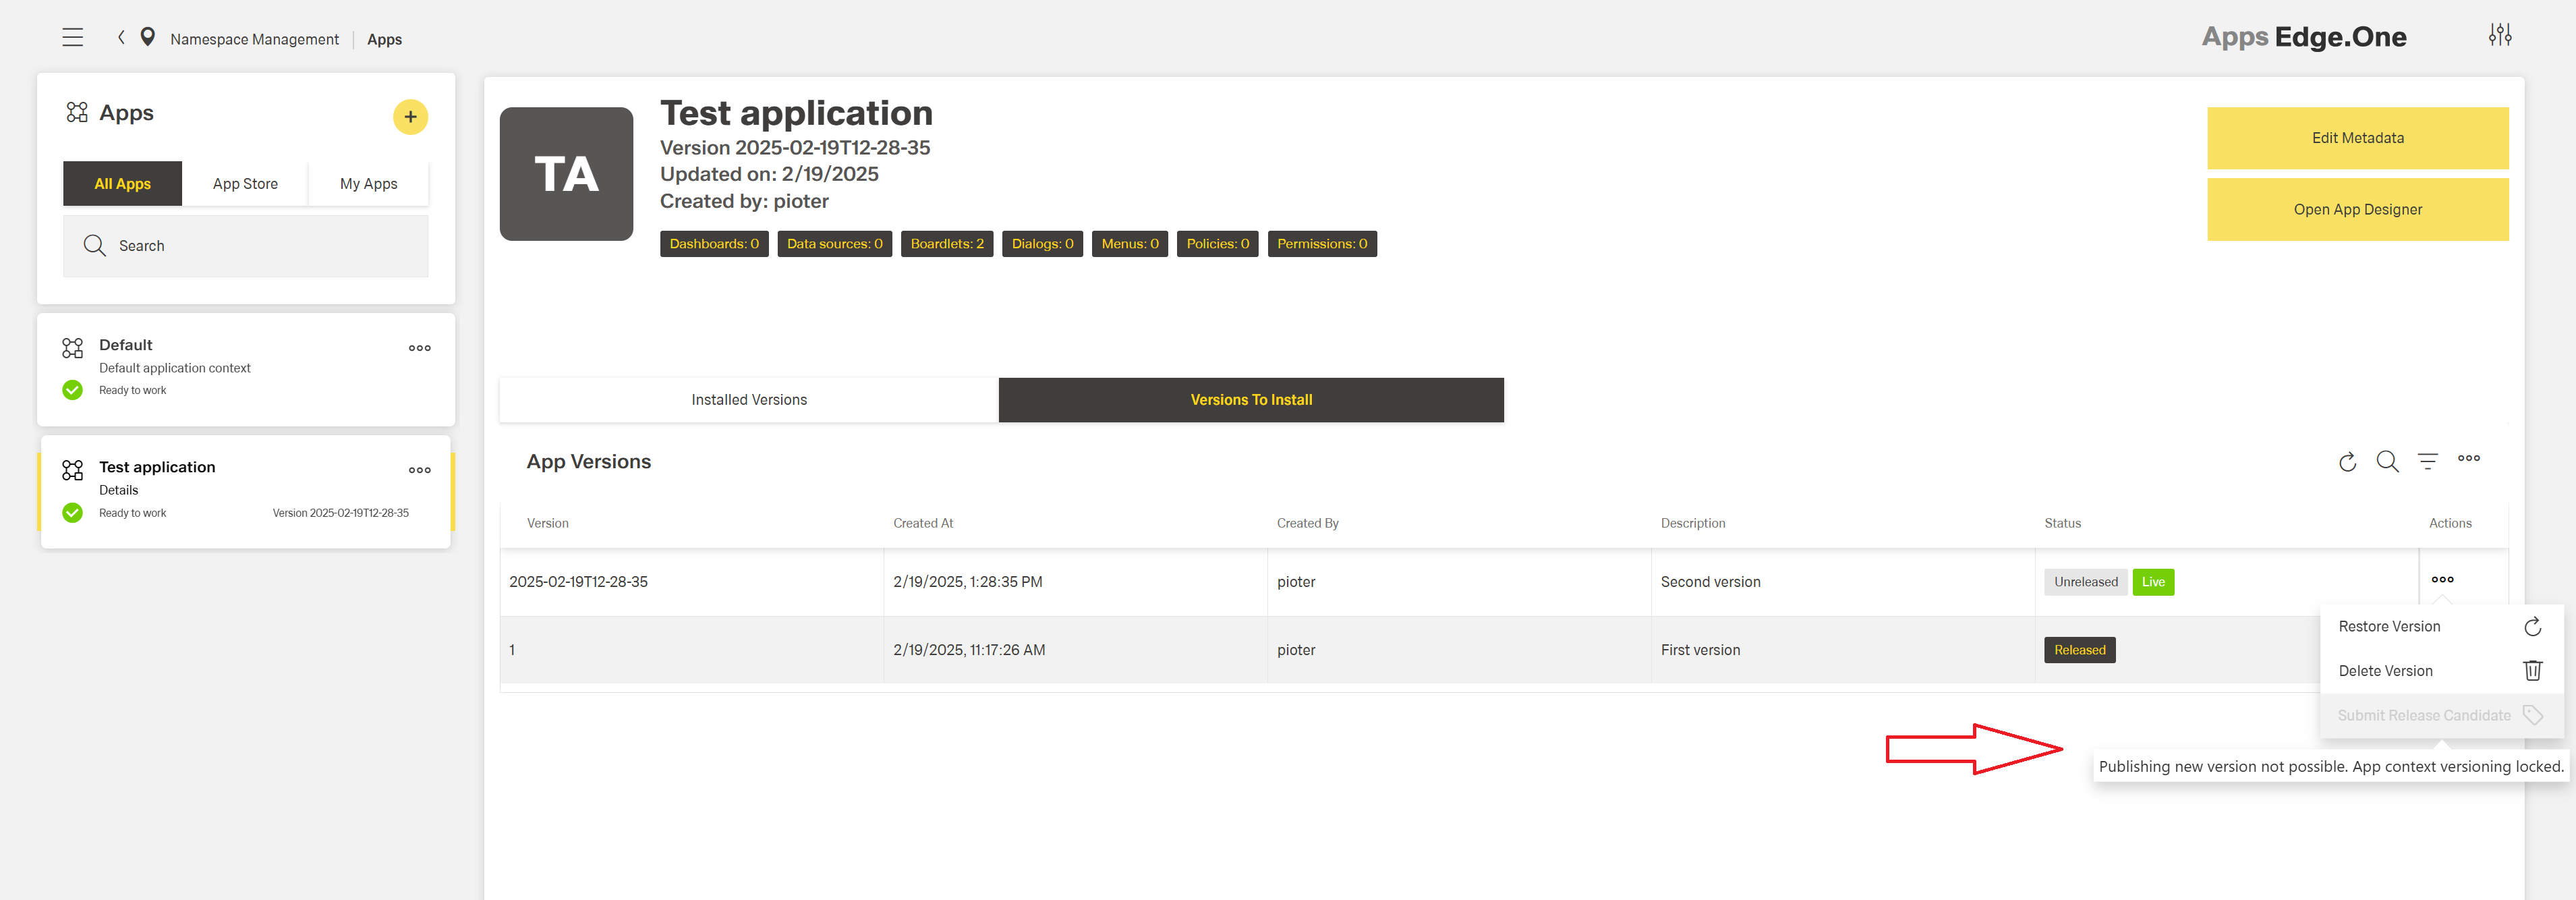The image size is (2576, 900).
Task: Click the yellow plus button to add an app
Action: [410, 116]
